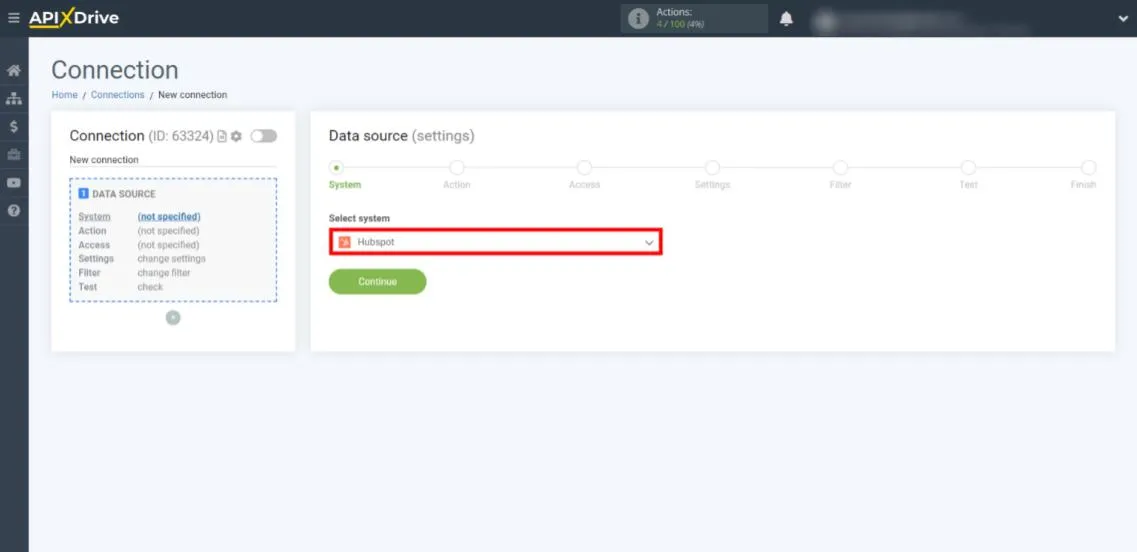Screen dimensions: 1137x552
Task: Open connections sitemap icon in sidebar
Action: point(14,99)
